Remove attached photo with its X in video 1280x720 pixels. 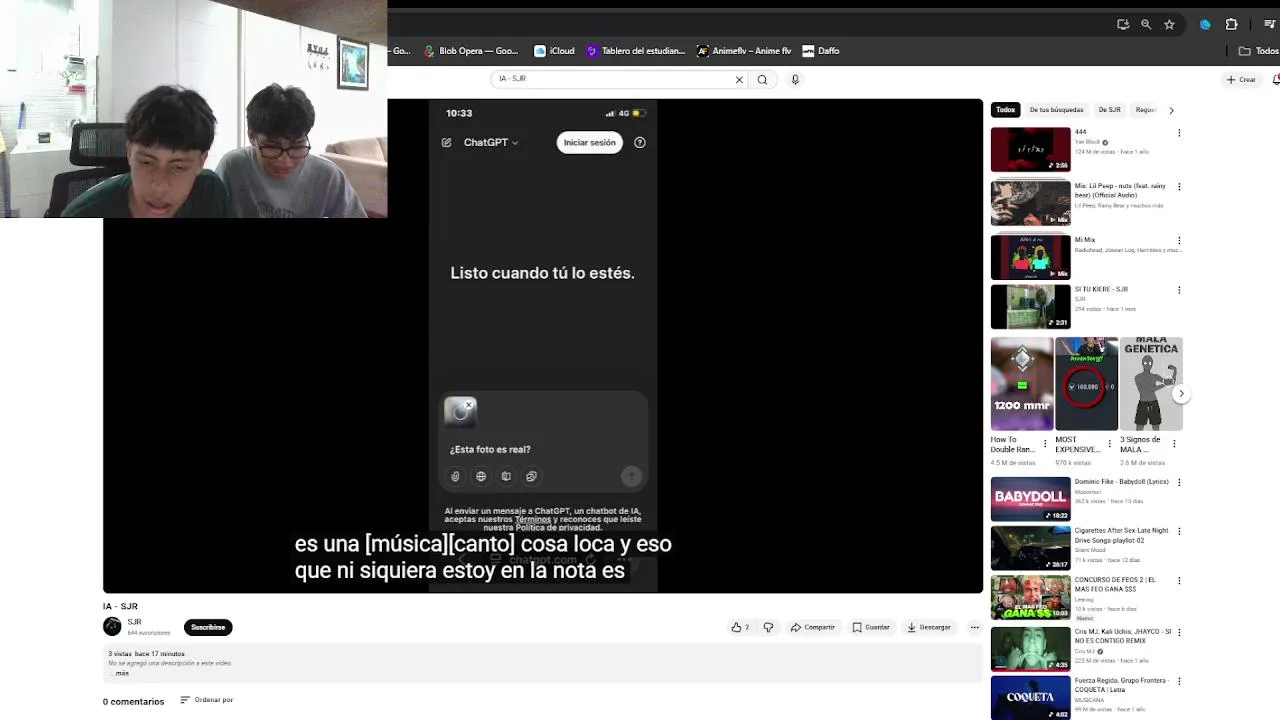(x=468, y=405)
